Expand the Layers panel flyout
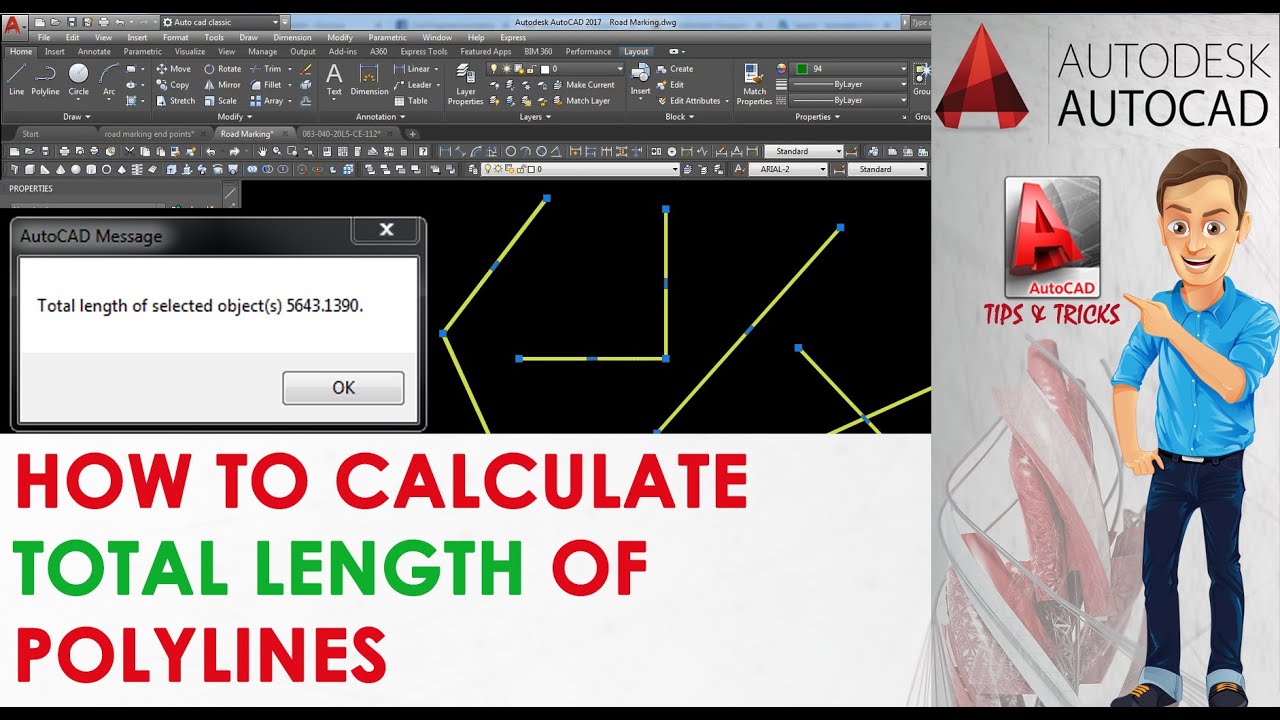Viewport: 1280px width, 720px height. pyautogui.click(x=534, y=117)
